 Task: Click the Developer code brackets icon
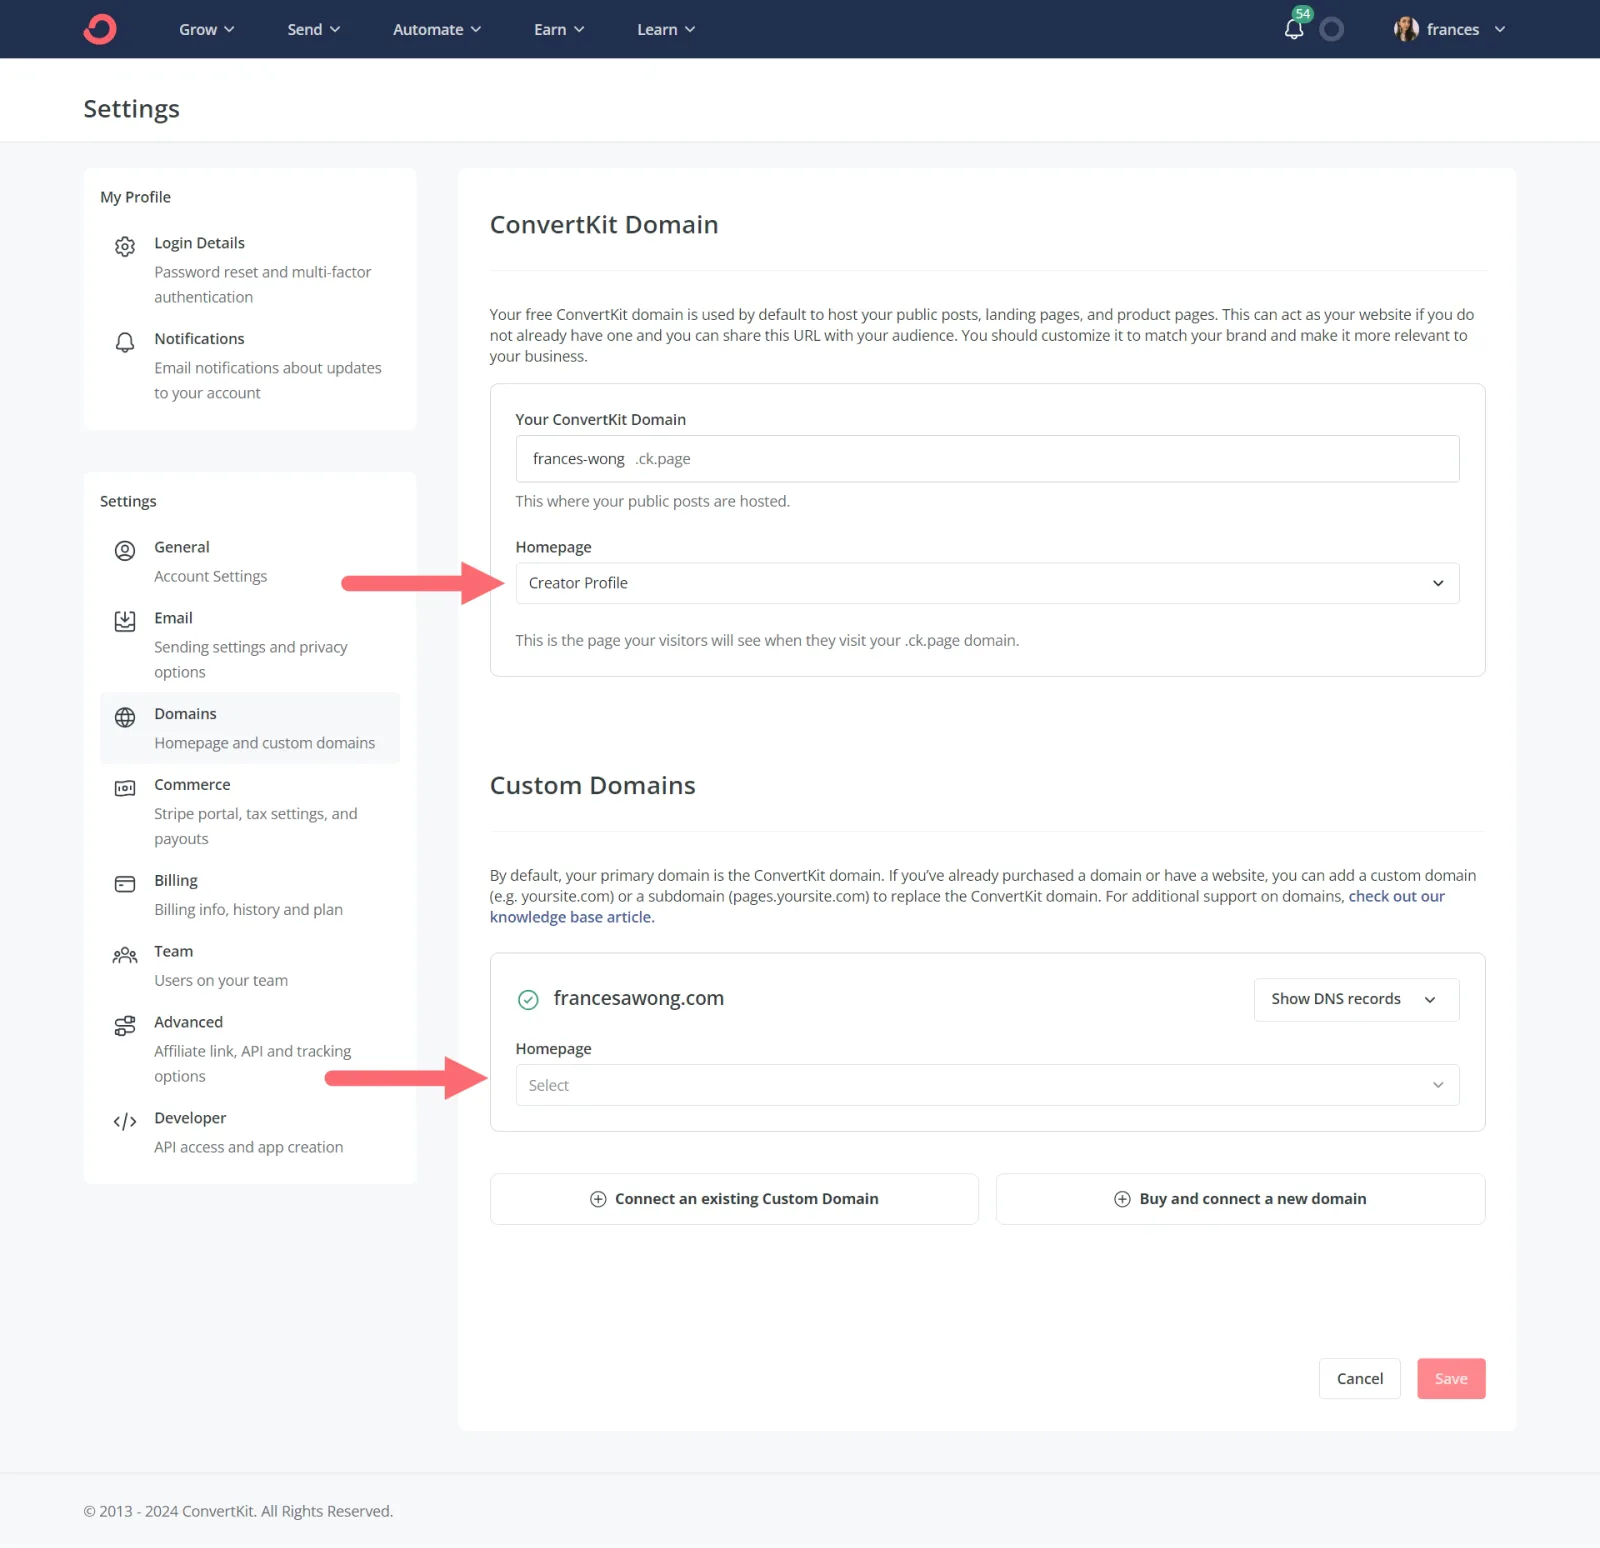point(125,1121)
